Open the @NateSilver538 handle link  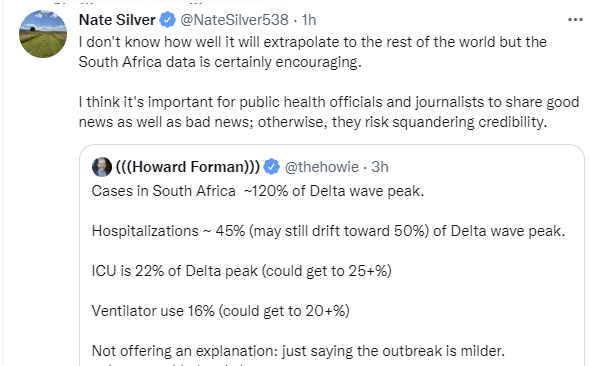coord(234,20)
